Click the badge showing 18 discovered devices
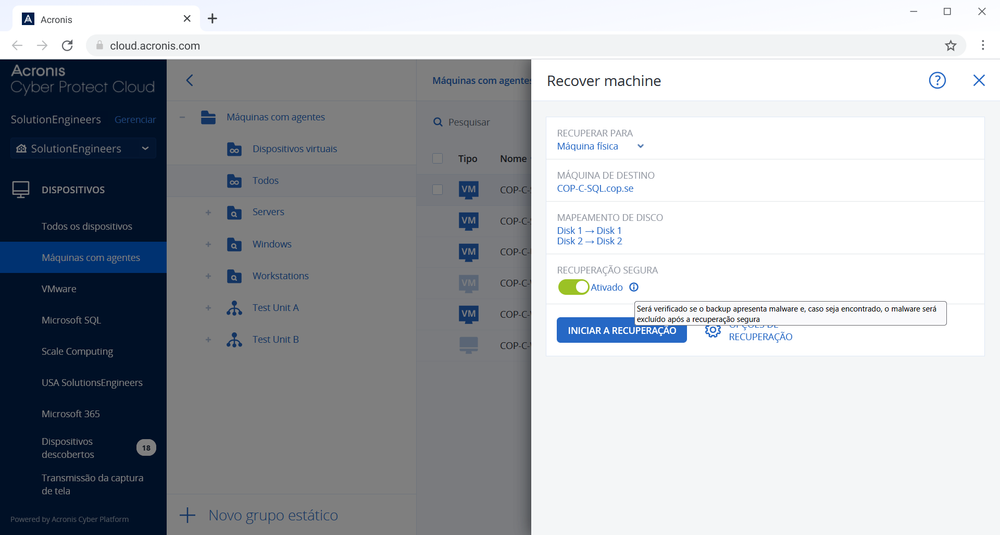The image size is (1000, 535). [146, 448]
